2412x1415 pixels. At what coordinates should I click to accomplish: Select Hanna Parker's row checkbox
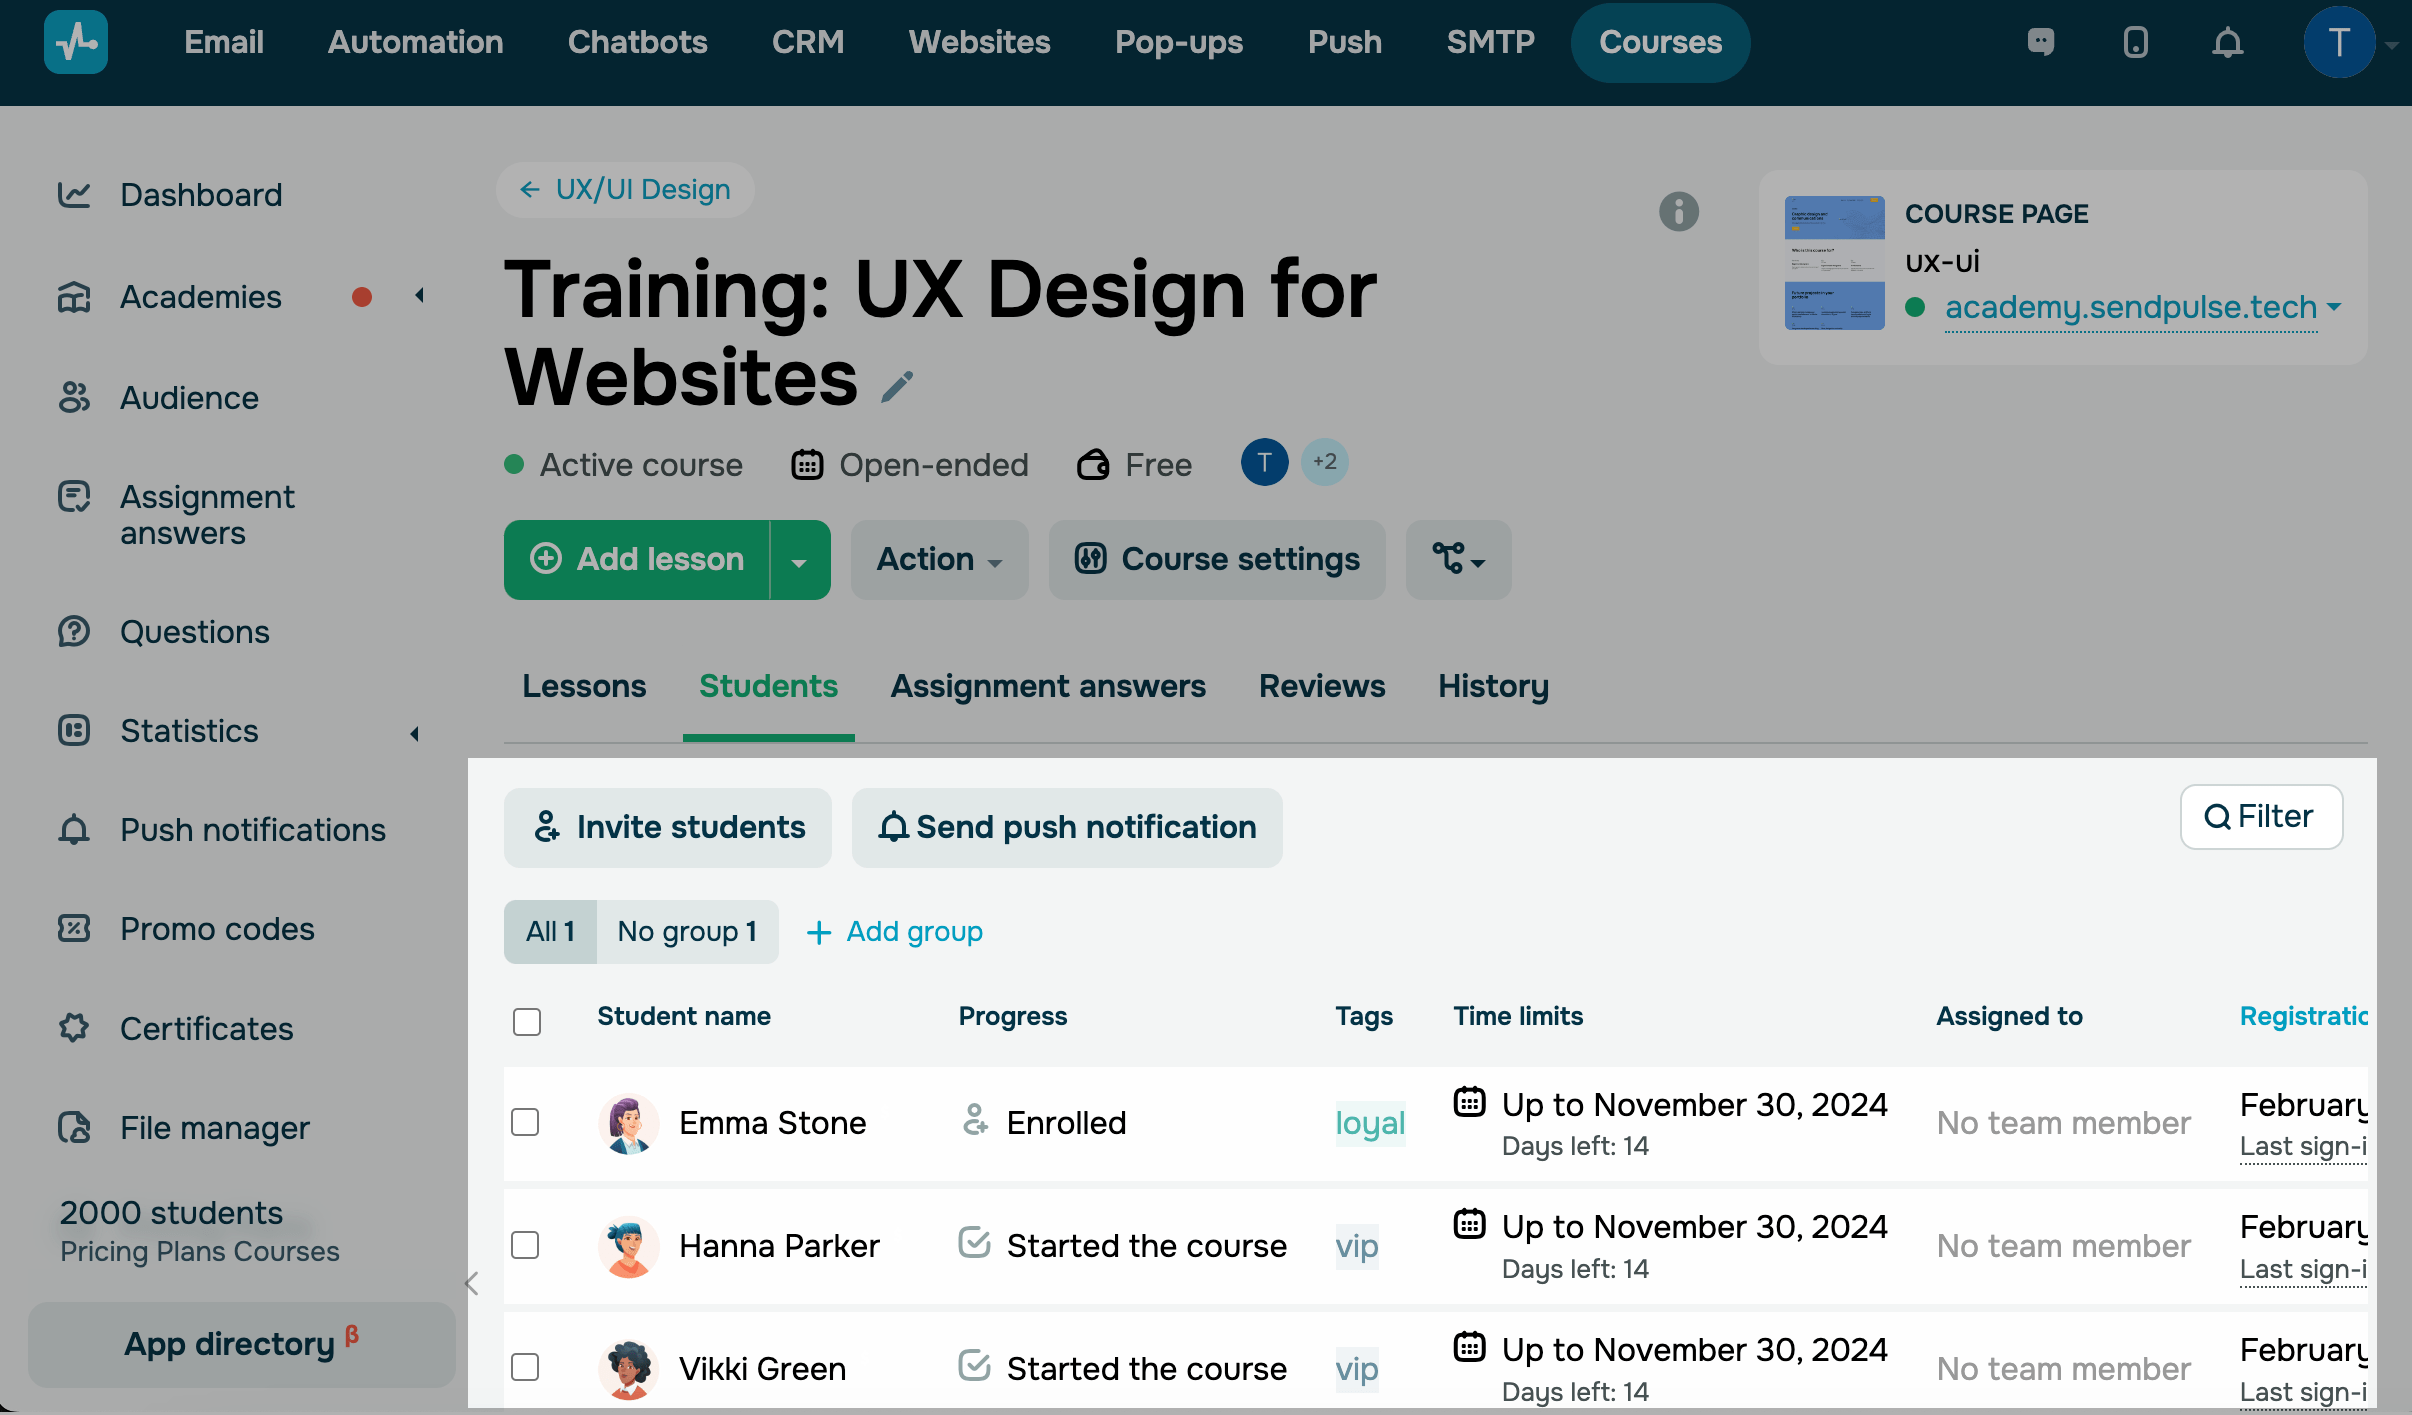pos(525,1245)
